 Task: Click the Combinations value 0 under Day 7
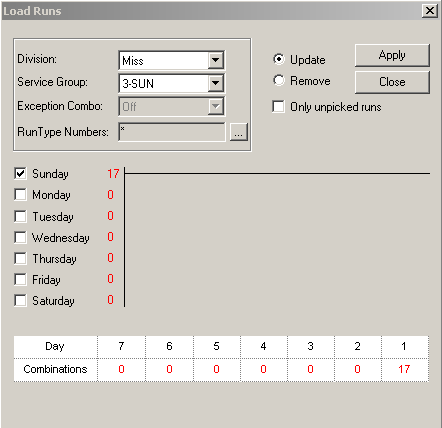[121, 369]
